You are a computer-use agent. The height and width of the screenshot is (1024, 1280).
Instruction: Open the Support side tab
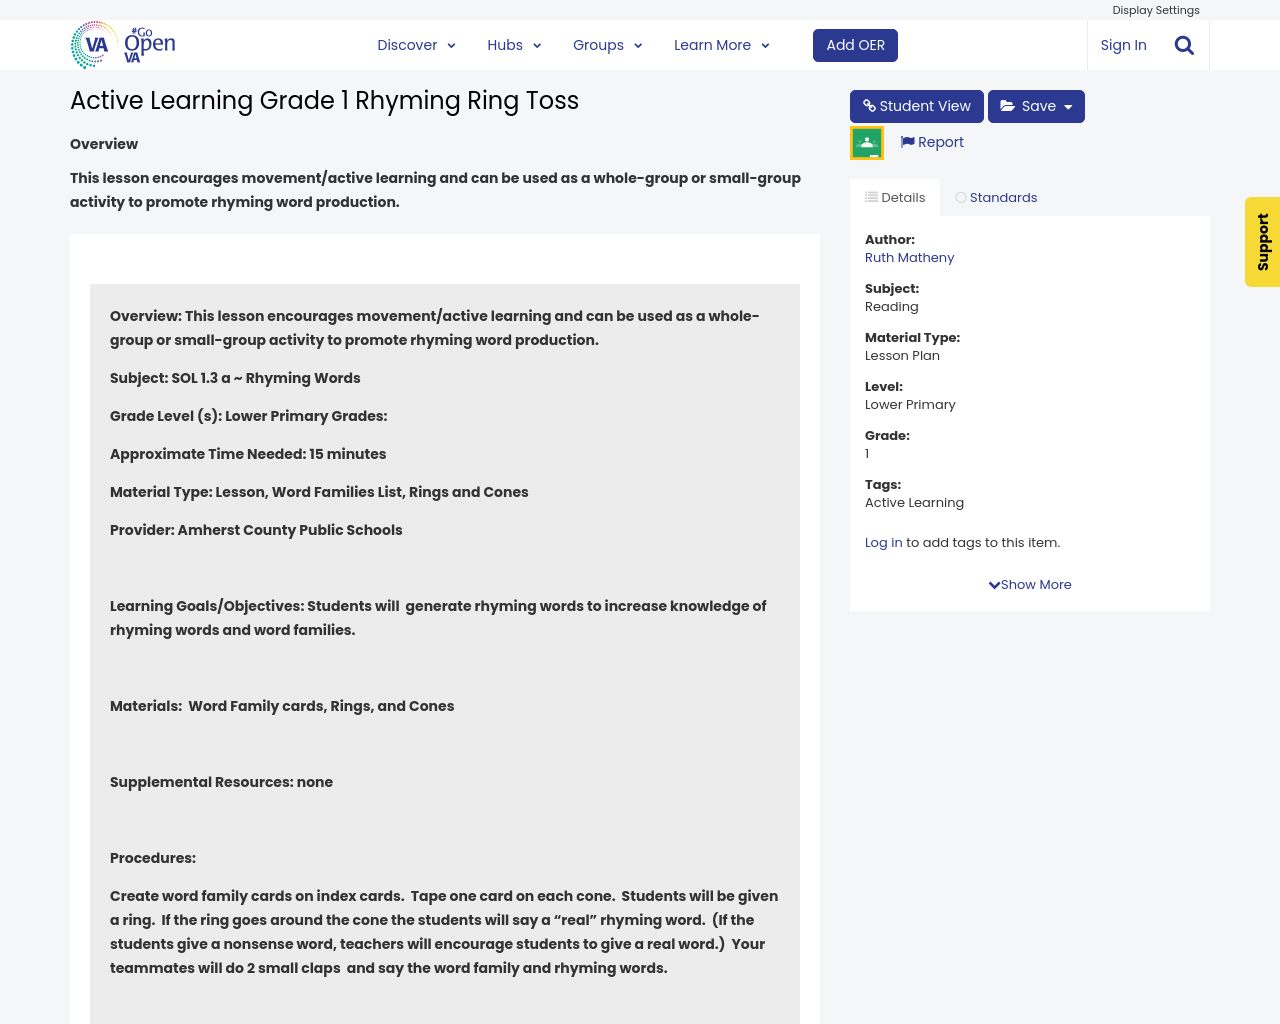pyautogui.click(x=1262, y=242)
